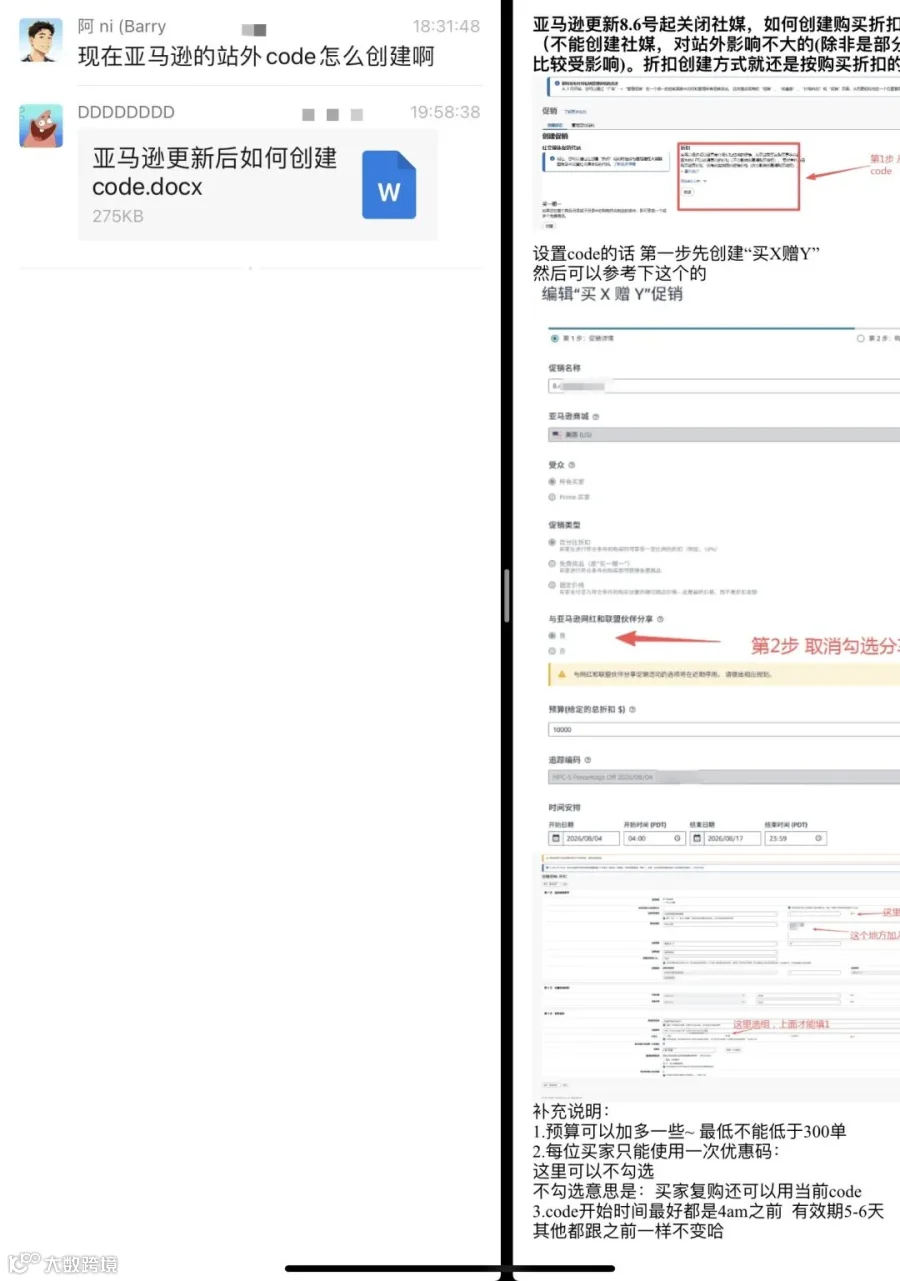
Task: Choose the Prime 买家 audience option
Action: (x=552, y=497)
